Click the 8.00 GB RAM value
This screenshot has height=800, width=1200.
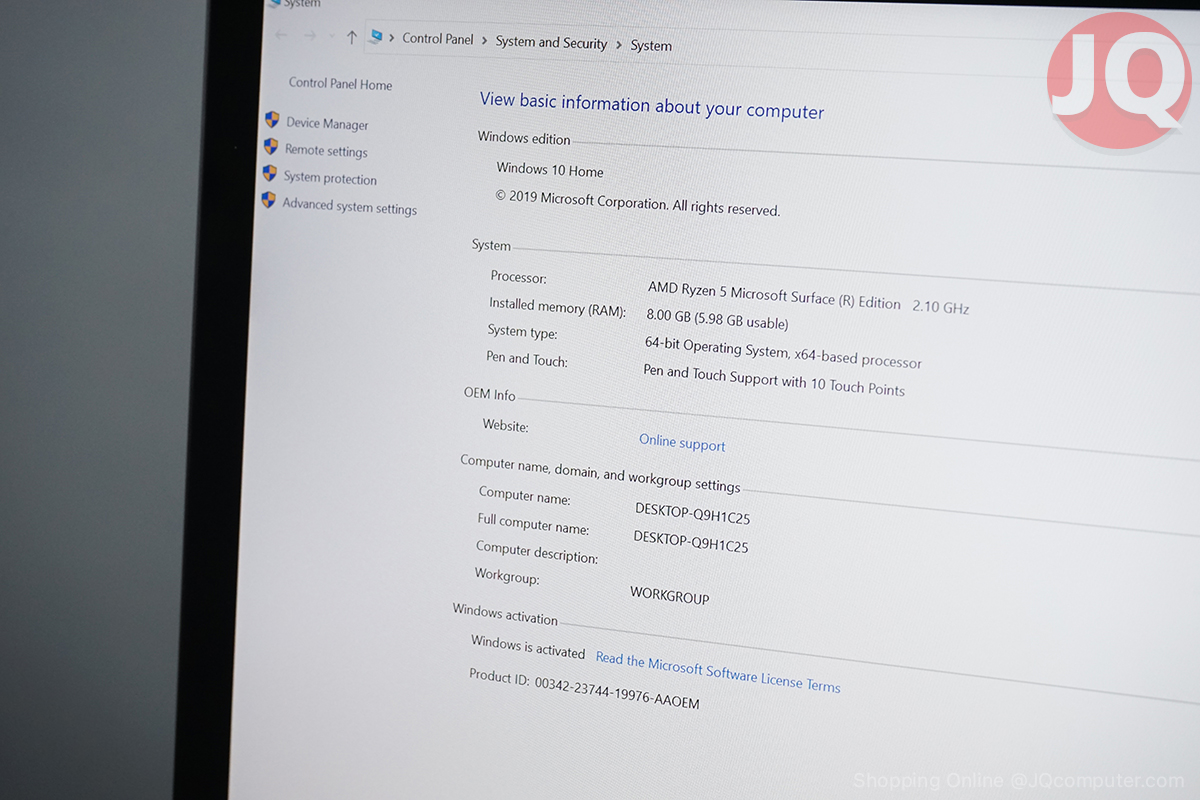pyautogui.click(x=717, y=320)
